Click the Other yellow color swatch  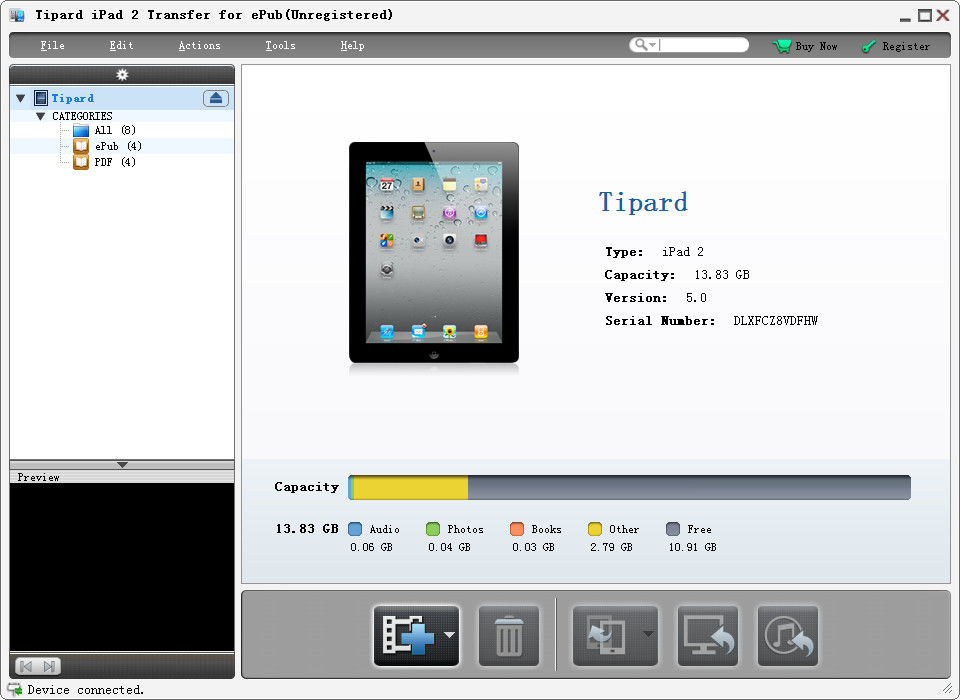click(594, 529)
